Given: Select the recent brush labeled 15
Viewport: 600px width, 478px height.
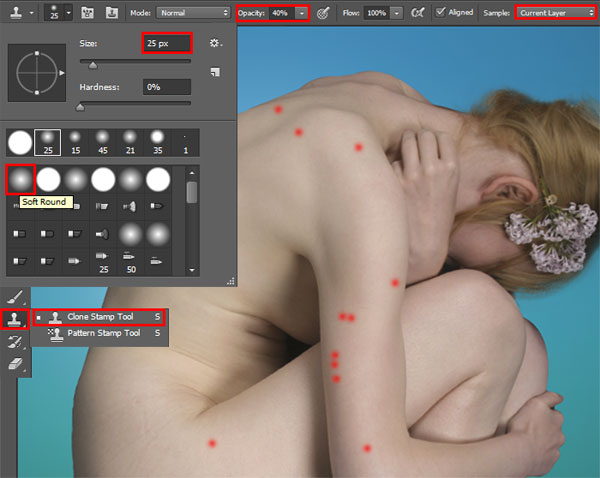Looking at the screenshot, I should [x=75, y=142].
